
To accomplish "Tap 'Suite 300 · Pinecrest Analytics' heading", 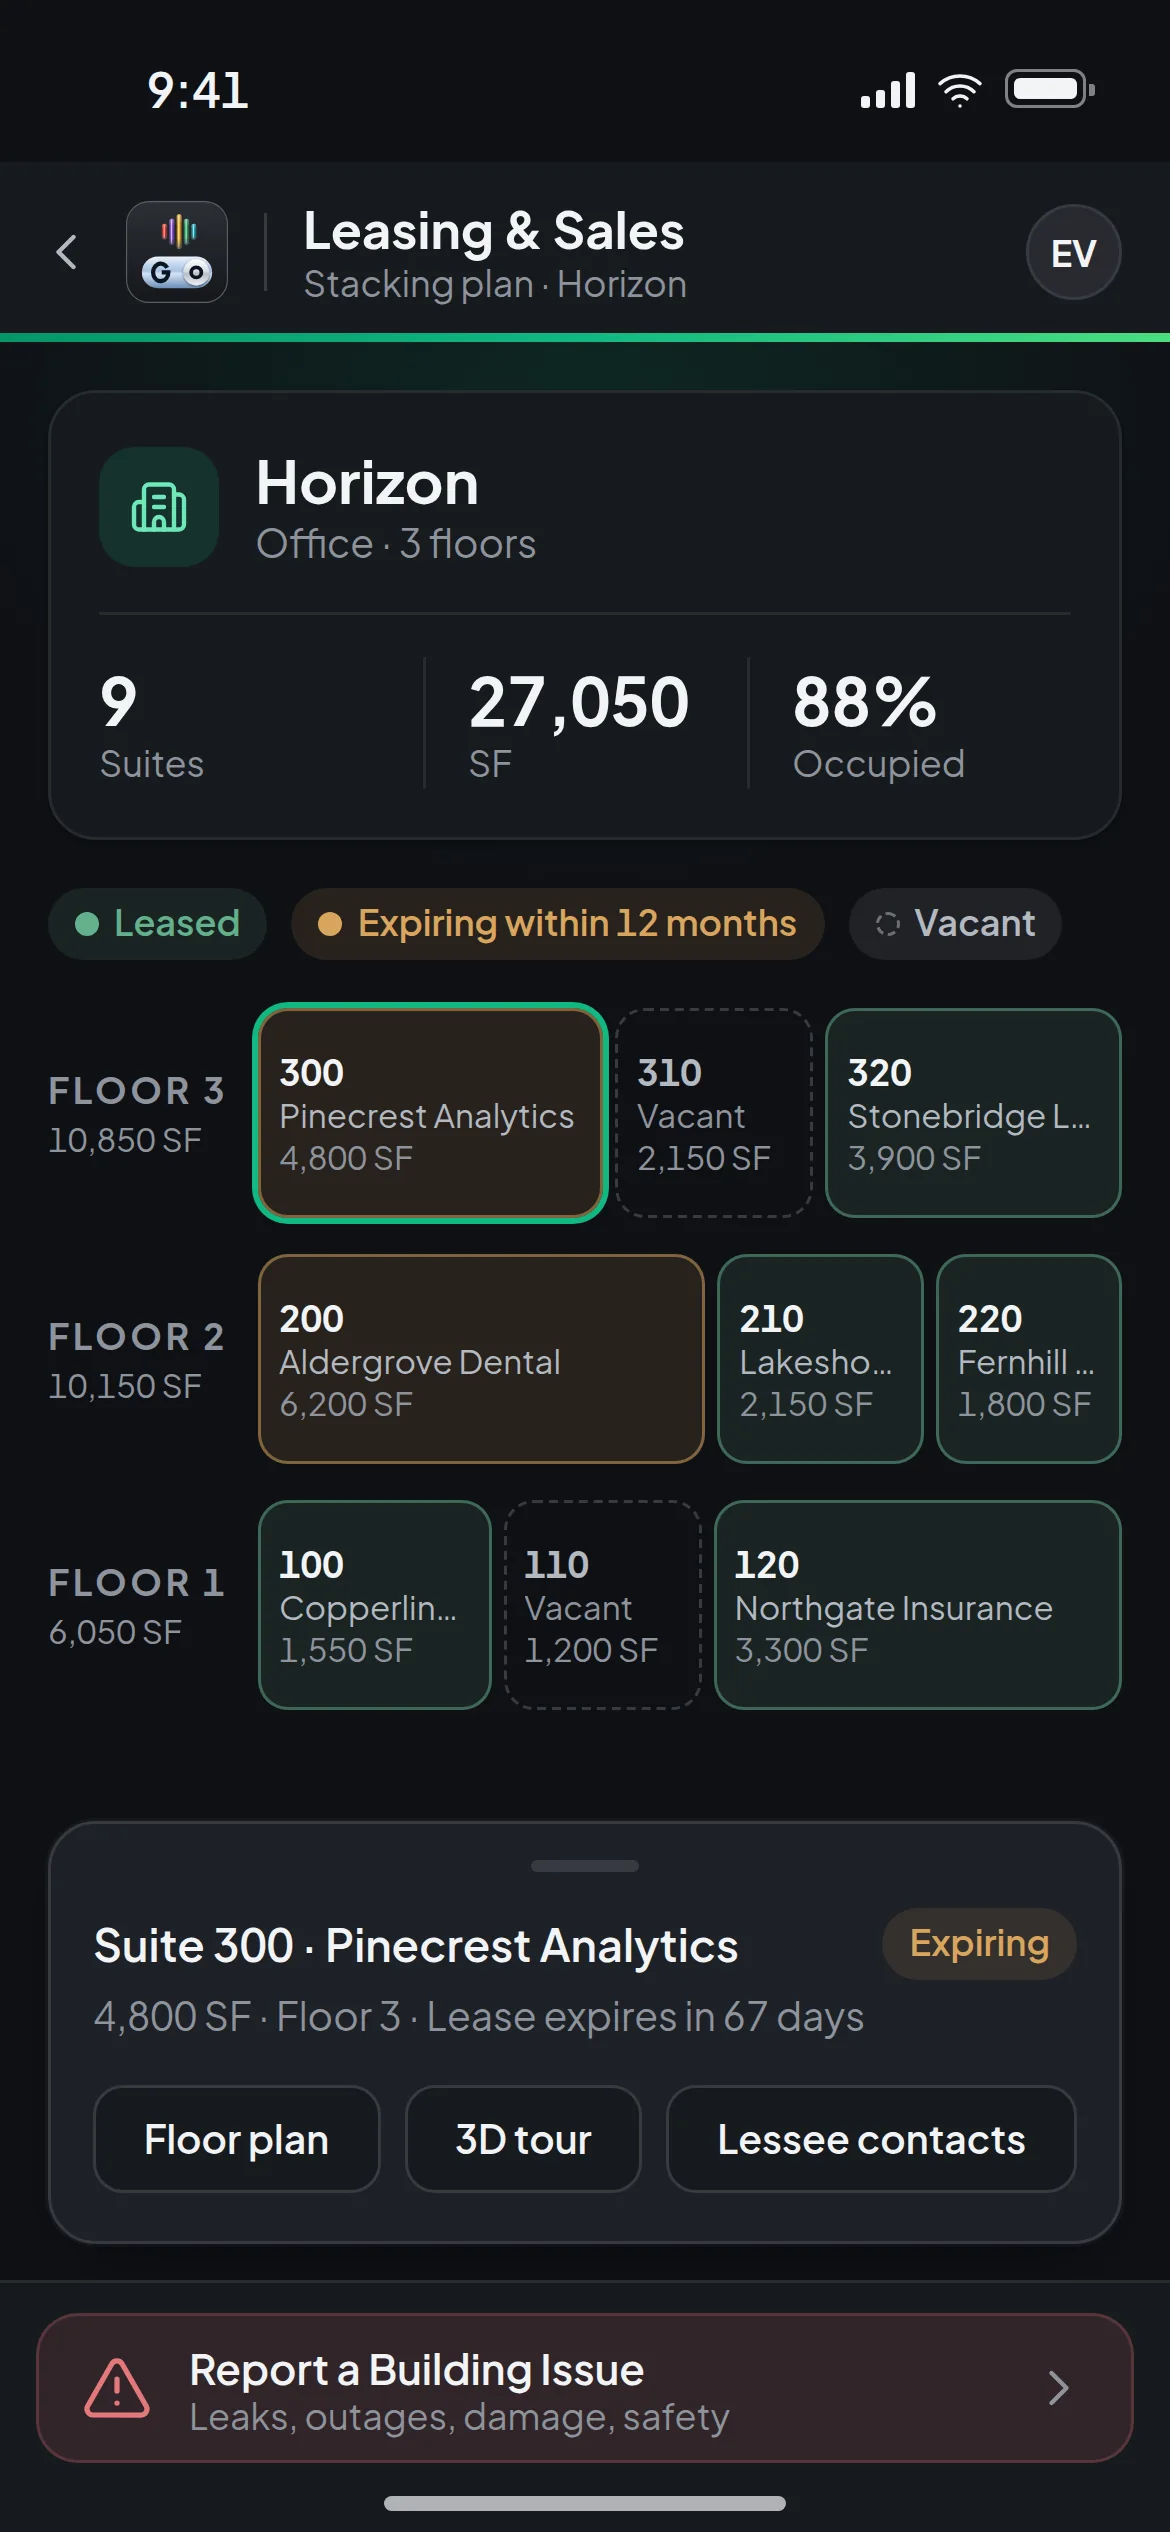I will [416, 1946].
